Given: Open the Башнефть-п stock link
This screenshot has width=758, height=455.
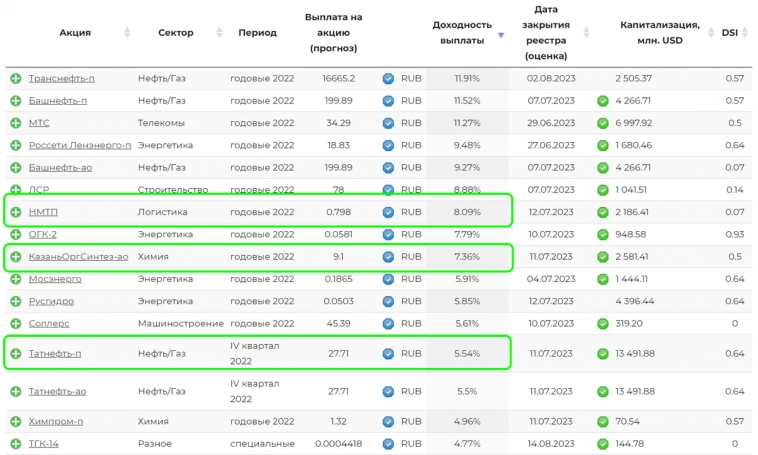Looking at the screenshot, I should pyautogui.click(x=58, y=101).
